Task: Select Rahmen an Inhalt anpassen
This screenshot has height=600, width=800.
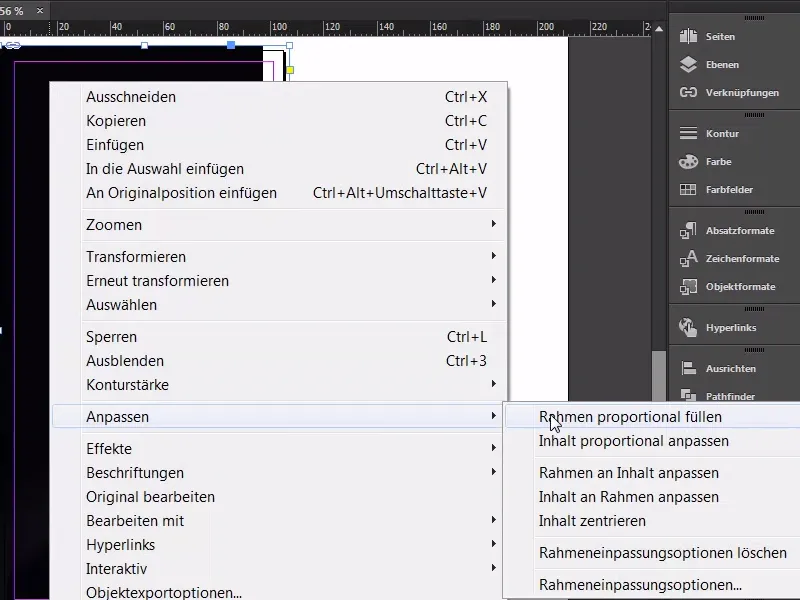Action: [653, 473]
